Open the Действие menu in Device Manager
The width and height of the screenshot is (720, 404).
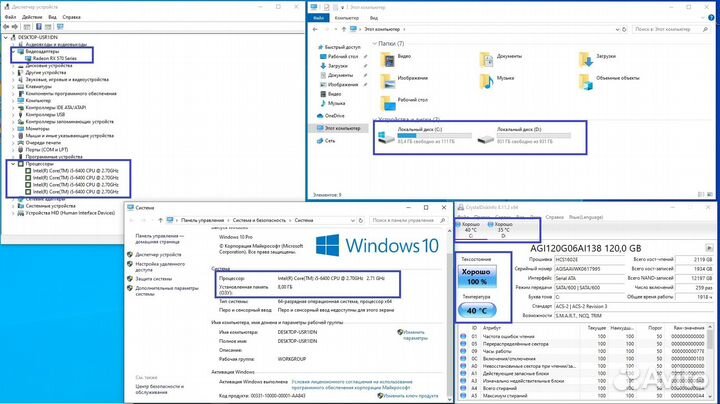point(32,17)
